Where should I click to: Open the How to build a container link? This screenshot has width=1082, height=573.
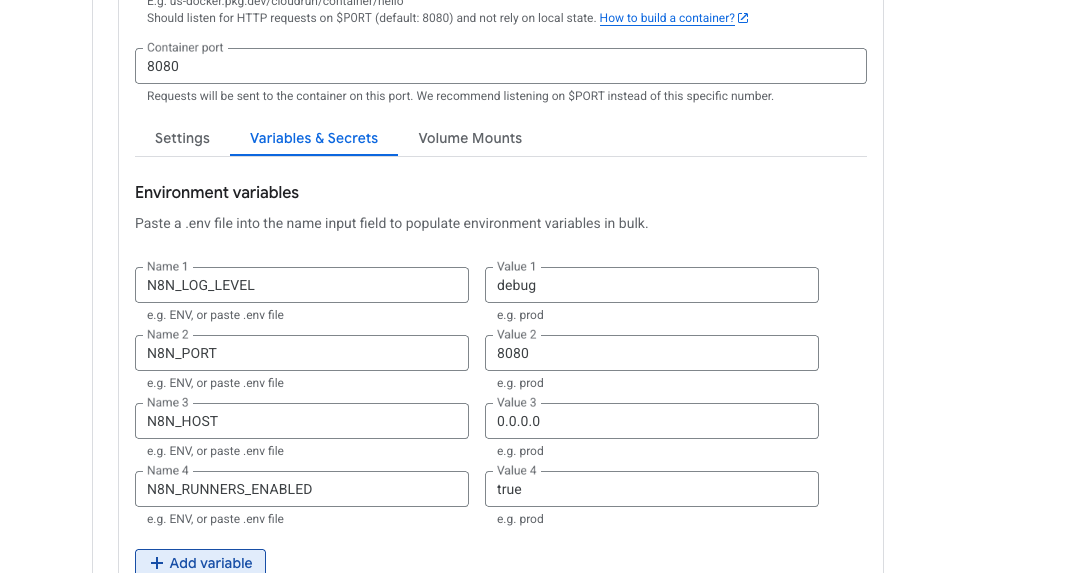[667, 18]
